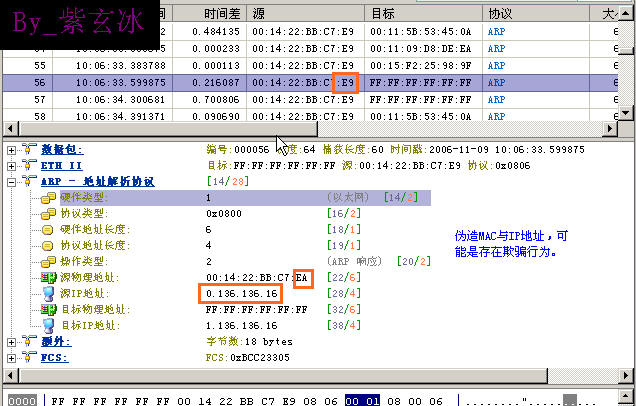Image resolution: width=636 pixels, height=406 pixels.
Task: Click hex pane scroll up arrow
Action: pos(626,397)
